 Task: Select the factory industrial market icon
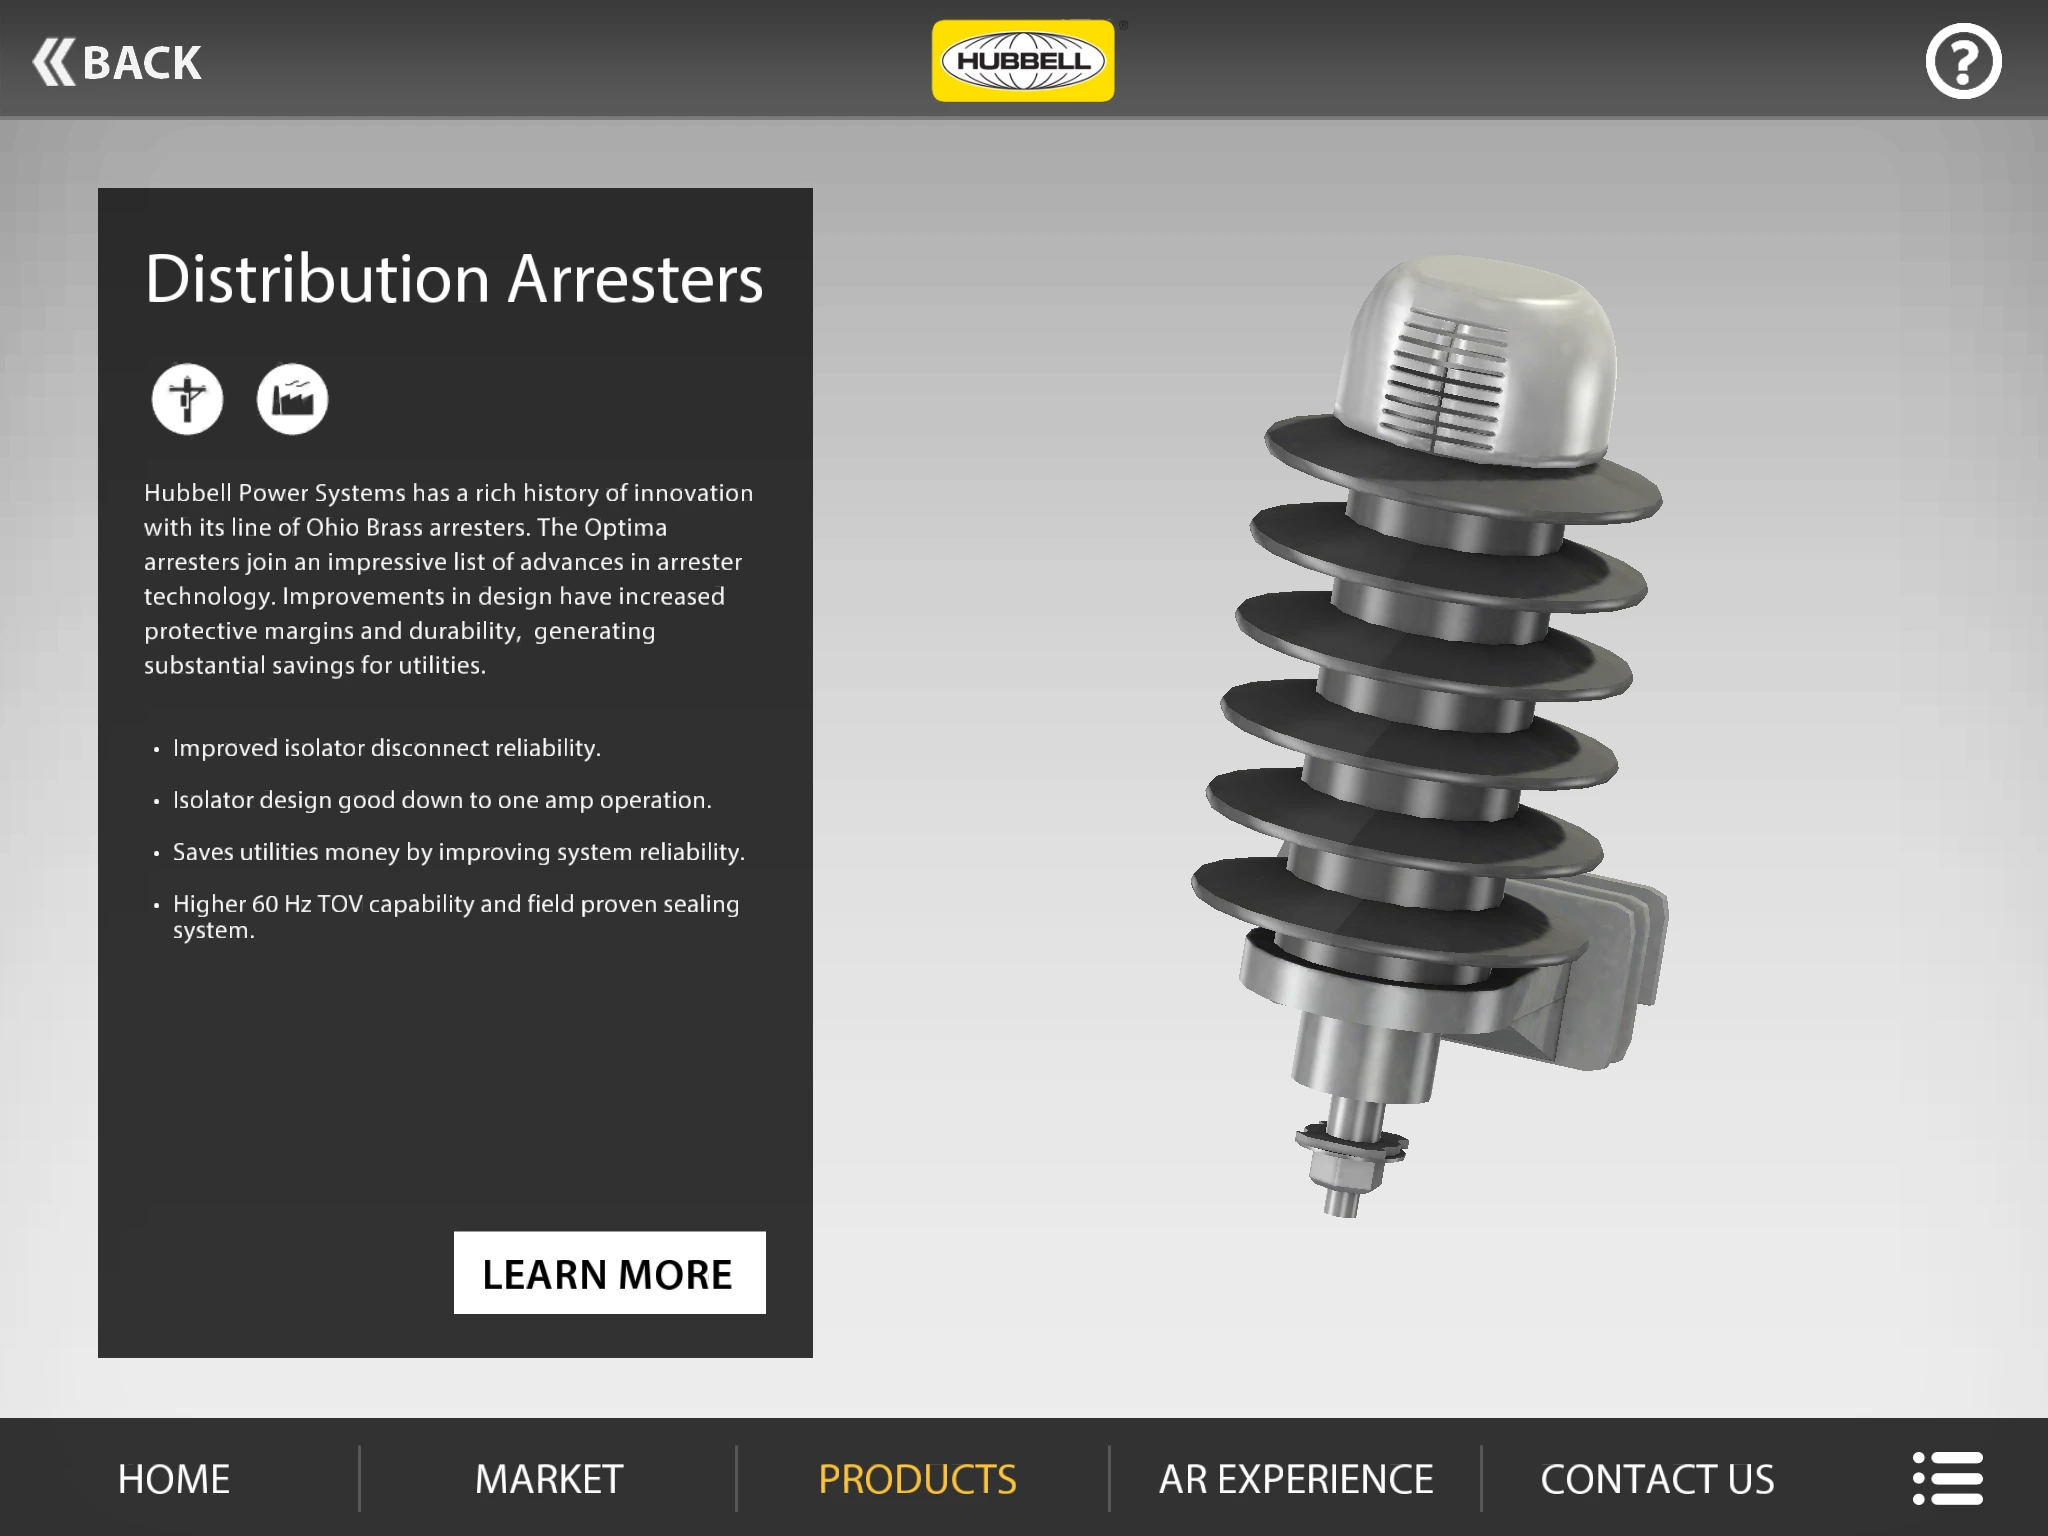coord(292,399)
